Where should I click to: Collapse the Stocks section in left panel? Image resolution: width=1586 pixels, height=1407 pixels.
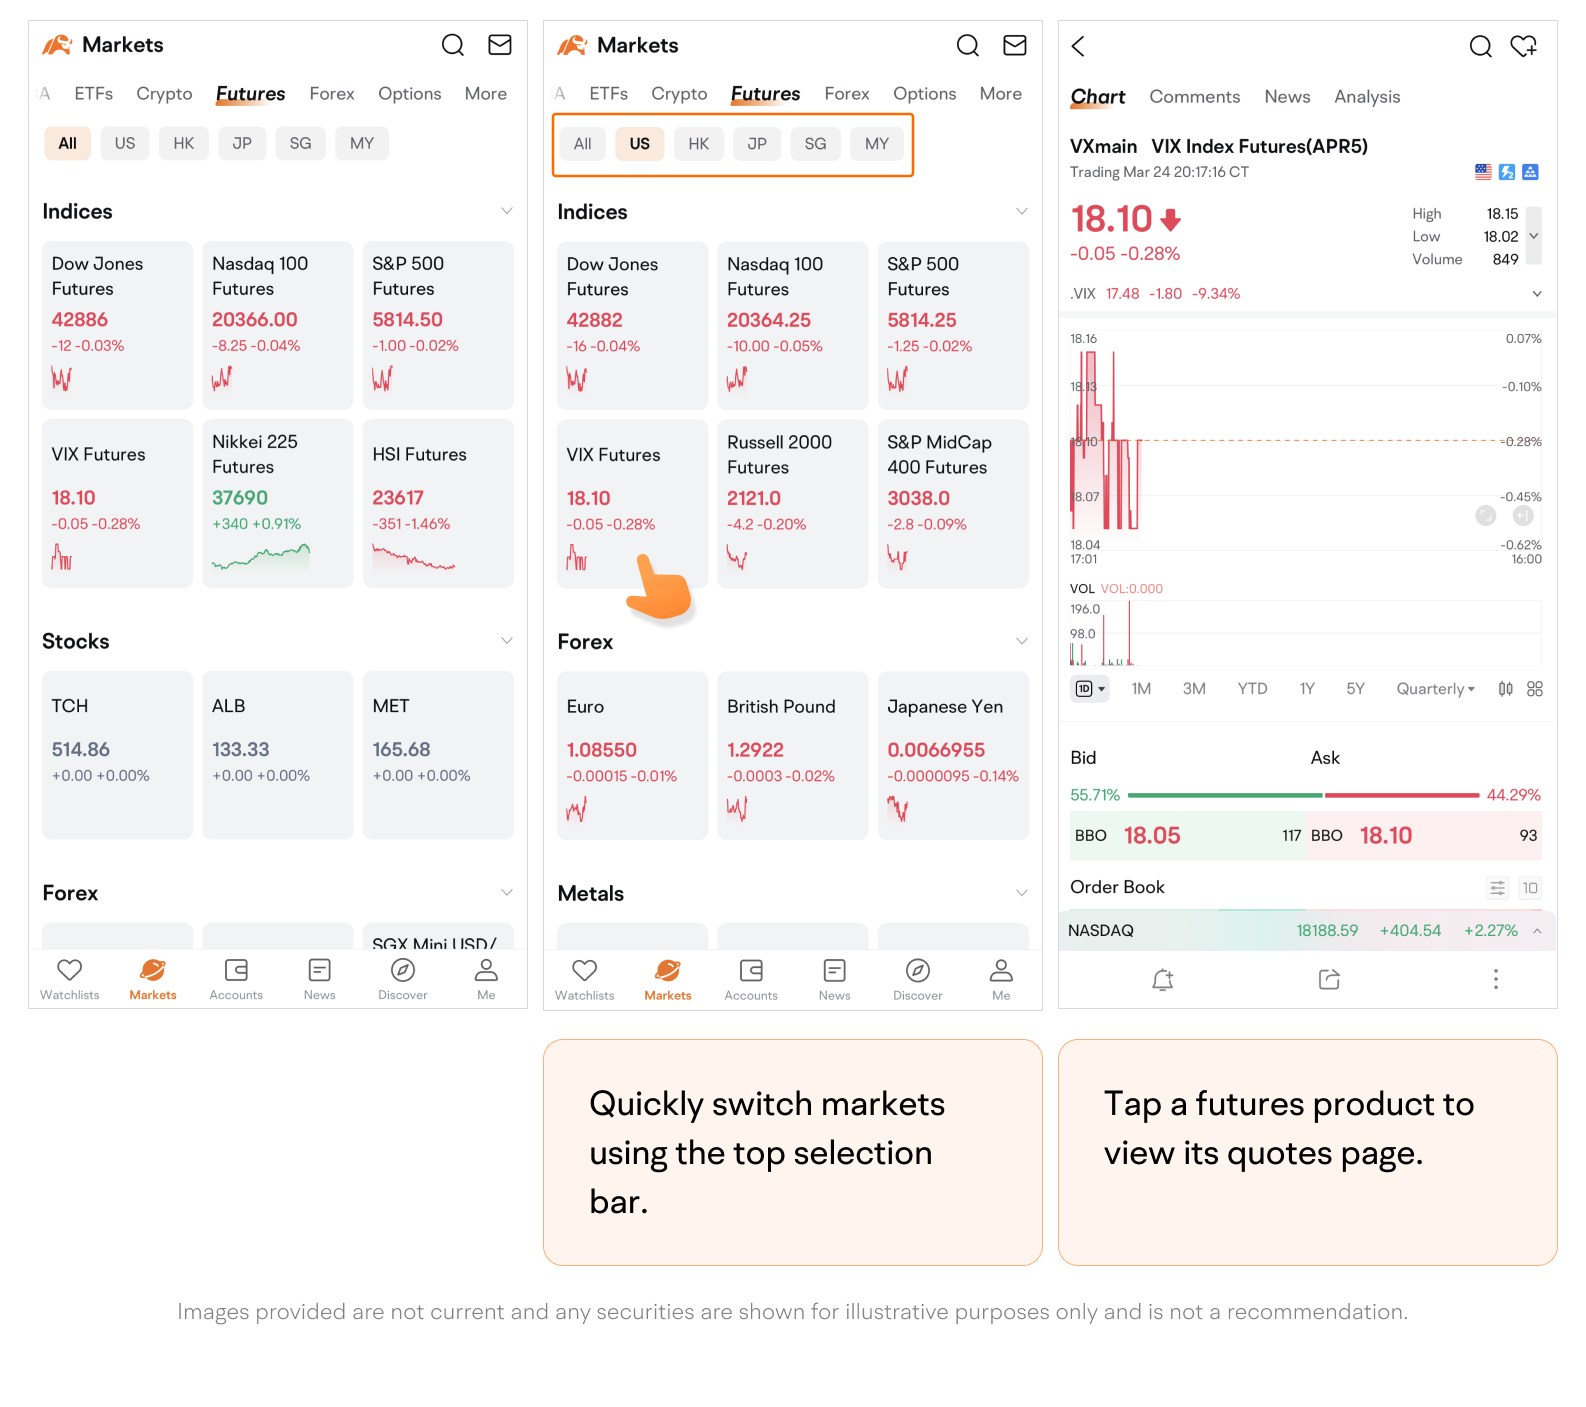pyautogui.click(x=506, y=641)
